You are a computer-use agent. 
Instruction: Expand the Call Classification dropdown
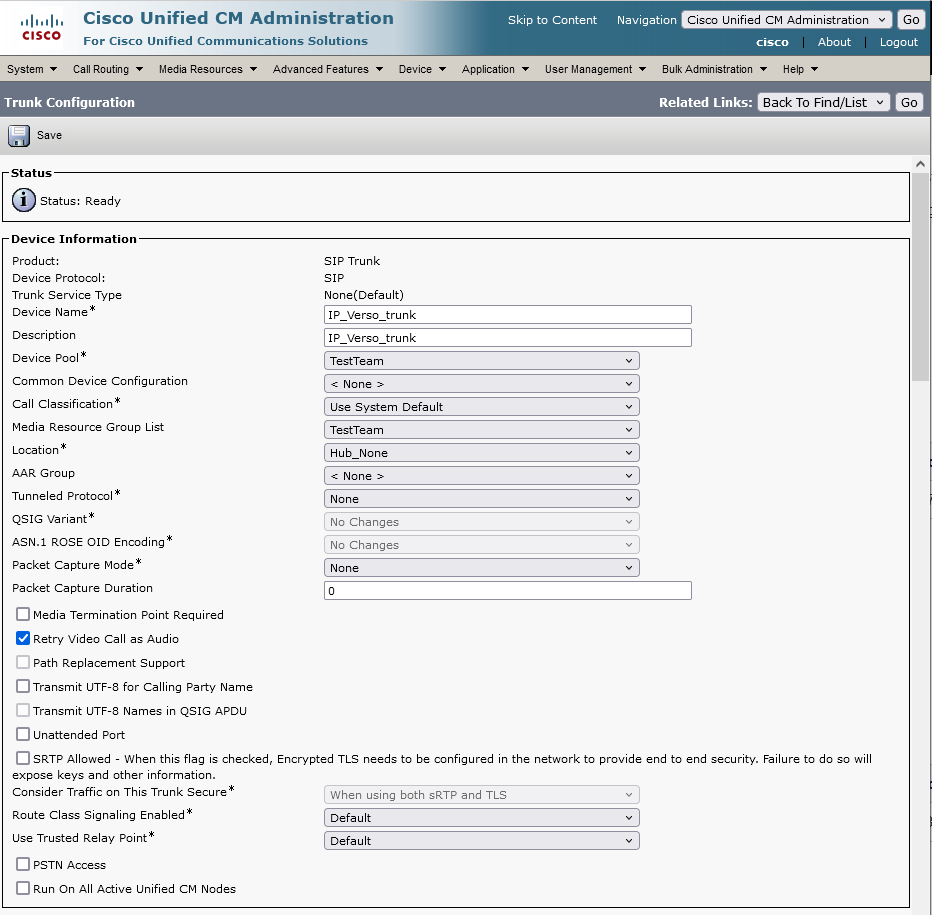tap(481, 407)
